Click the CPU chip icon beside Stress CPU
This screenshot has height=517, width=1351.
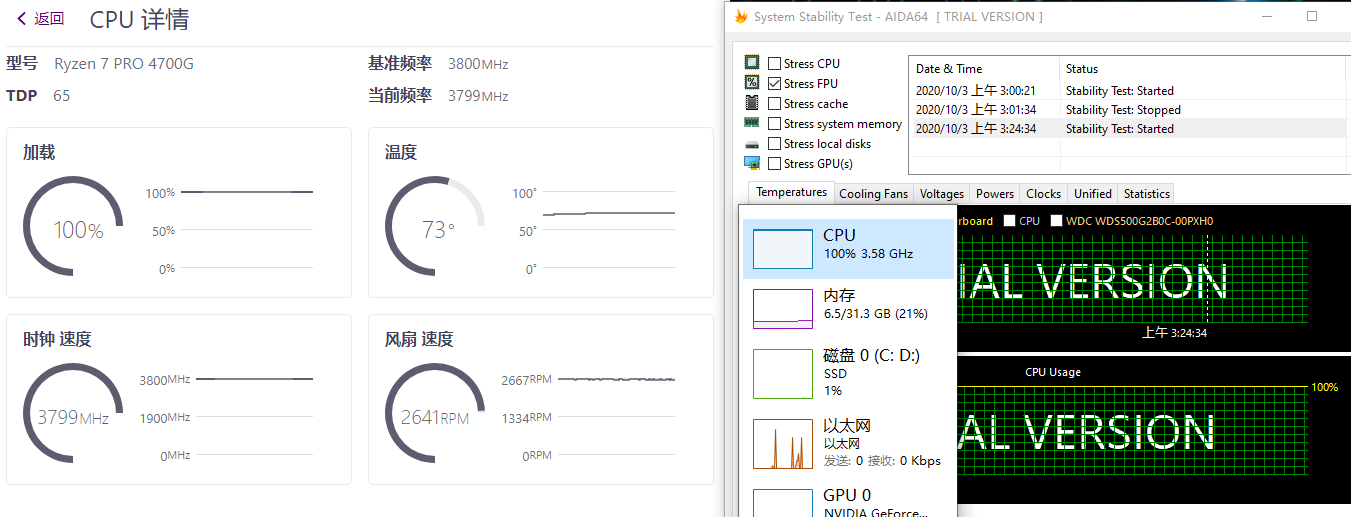click(752, 62)
